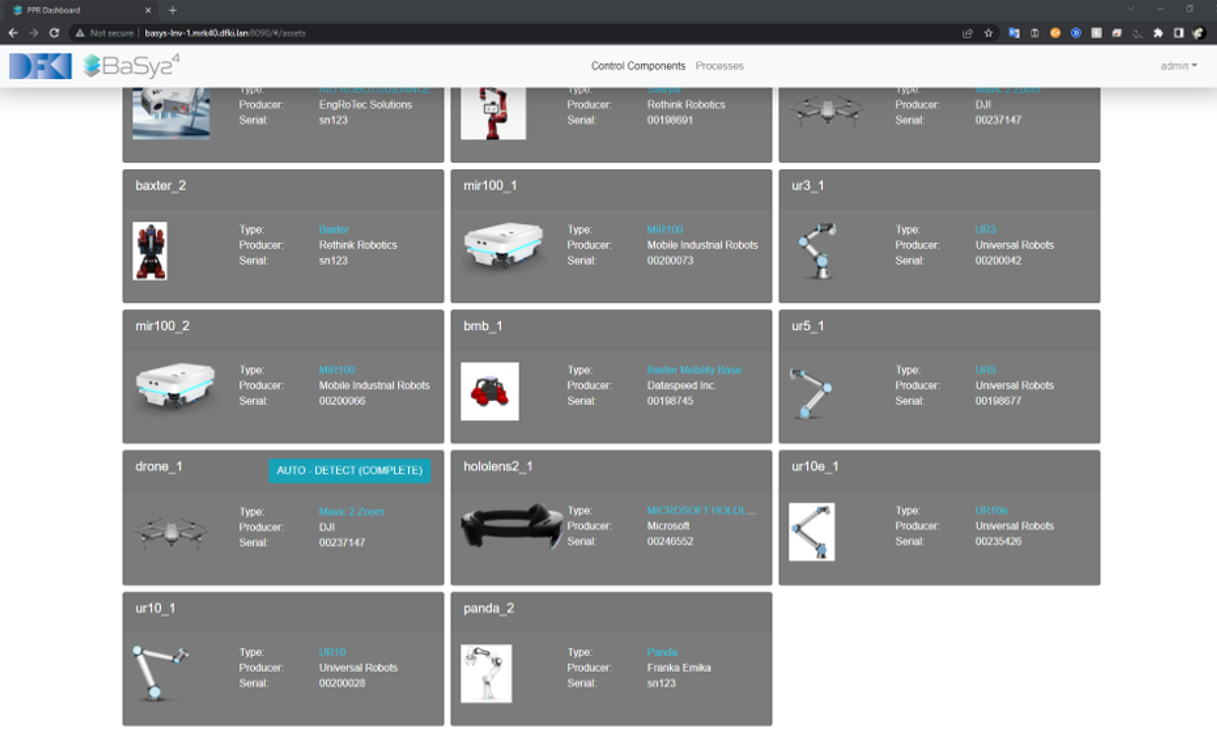
Task: Select the ur10_1 card title
Action: 155,608
